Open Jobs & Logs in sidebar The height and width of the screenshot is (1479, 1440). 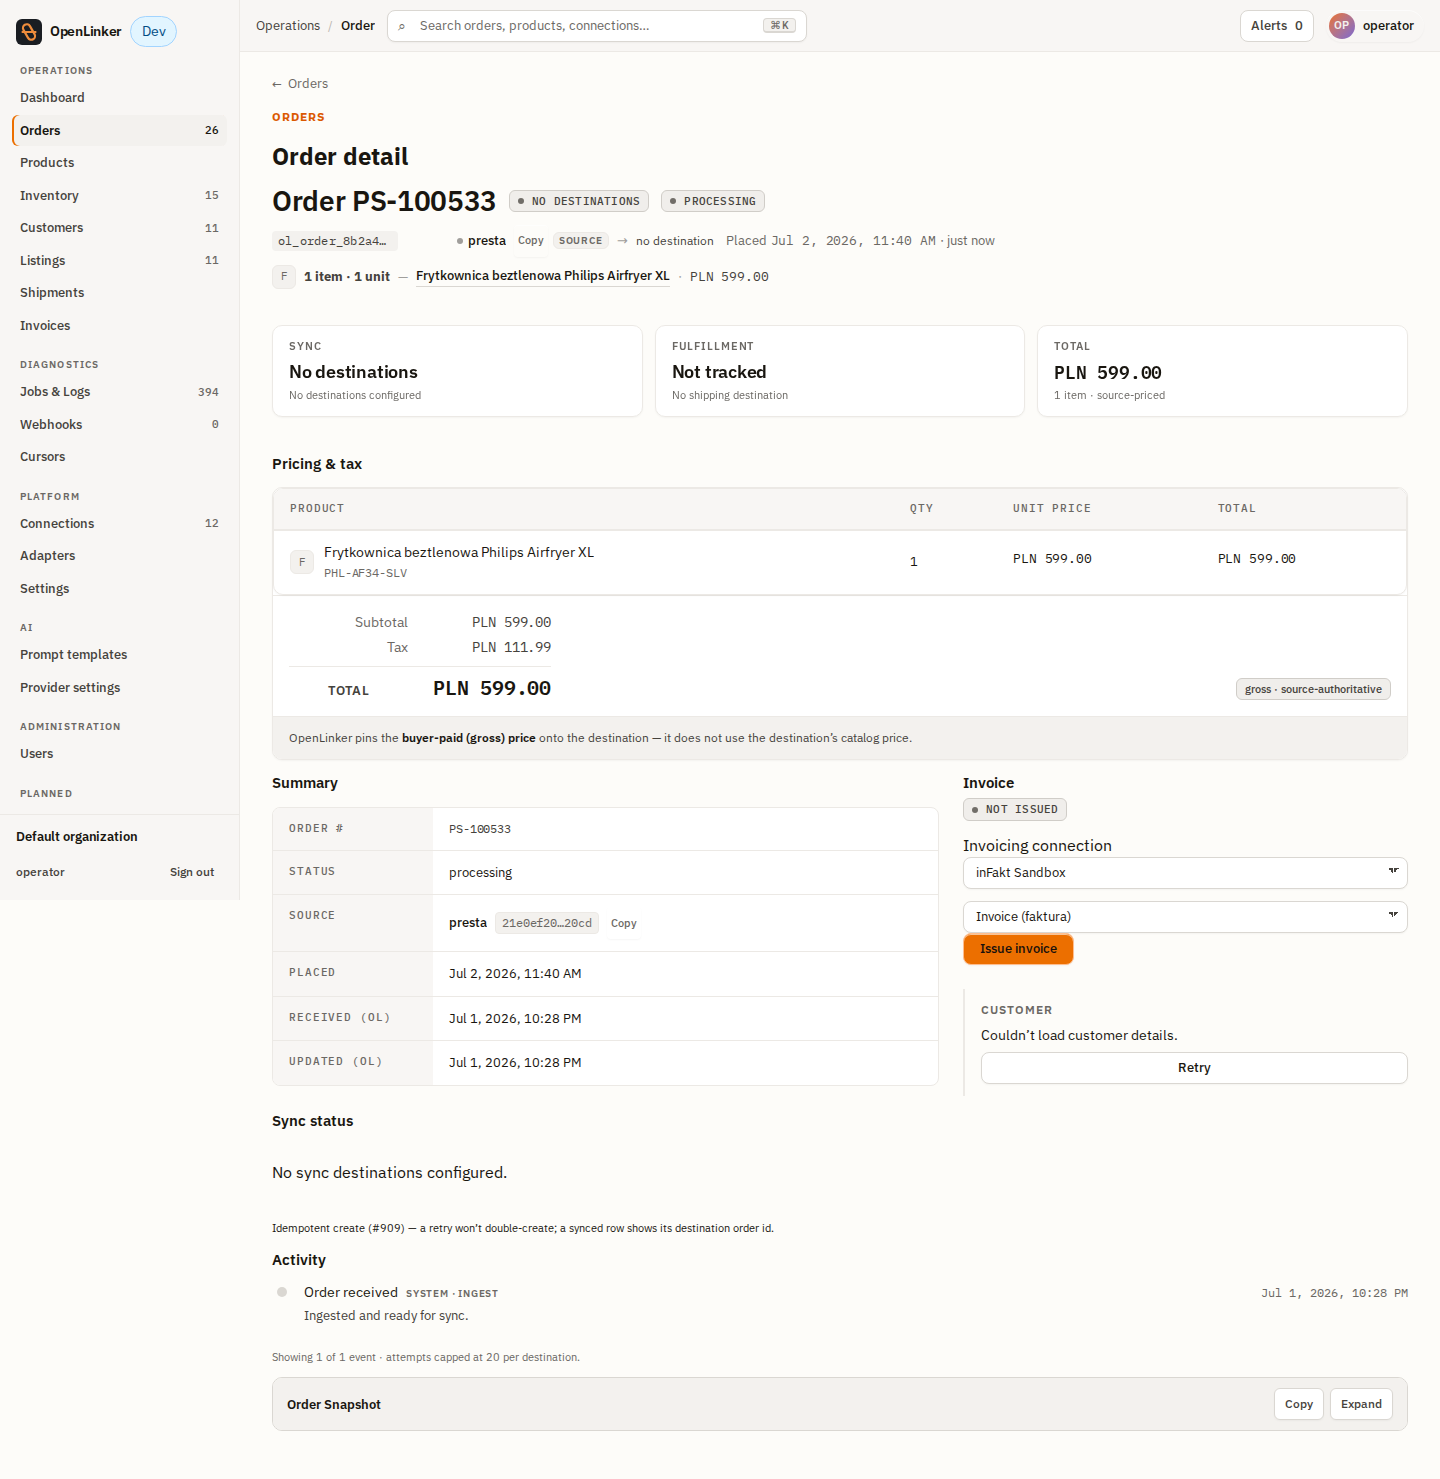tap(119, 392)
